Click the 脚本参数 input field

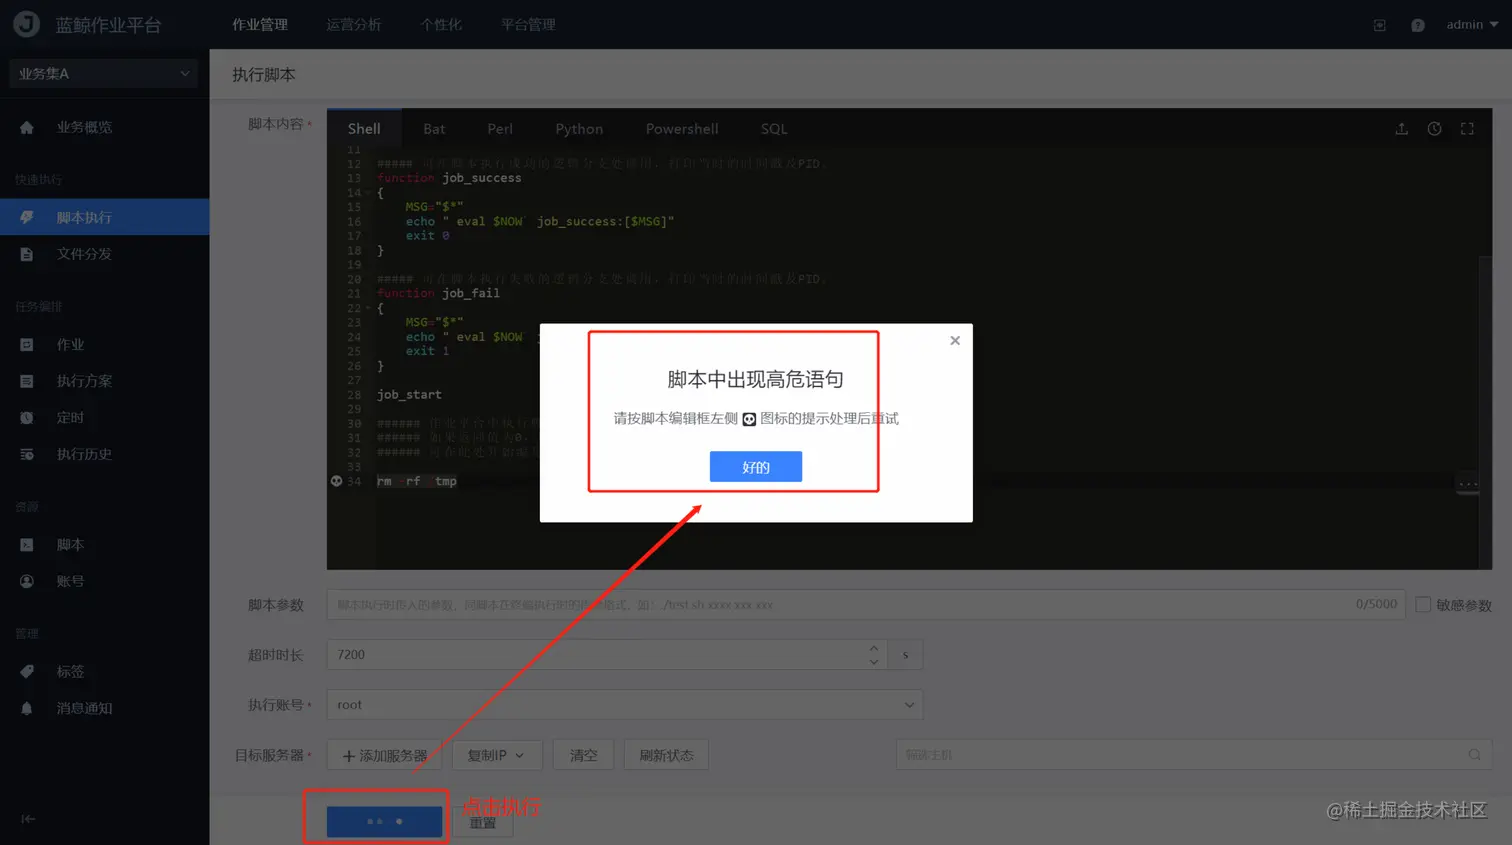pyautogui.click(x=866, y=605)
